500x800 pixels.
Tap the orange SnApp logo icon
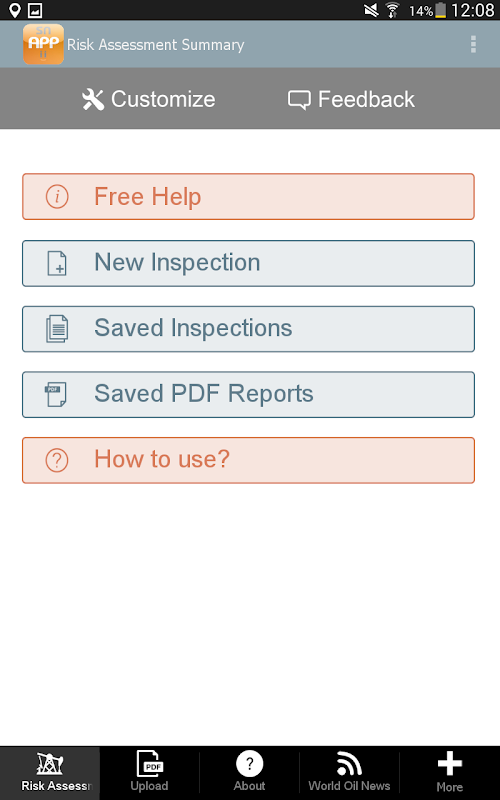[x=43, y=44]
